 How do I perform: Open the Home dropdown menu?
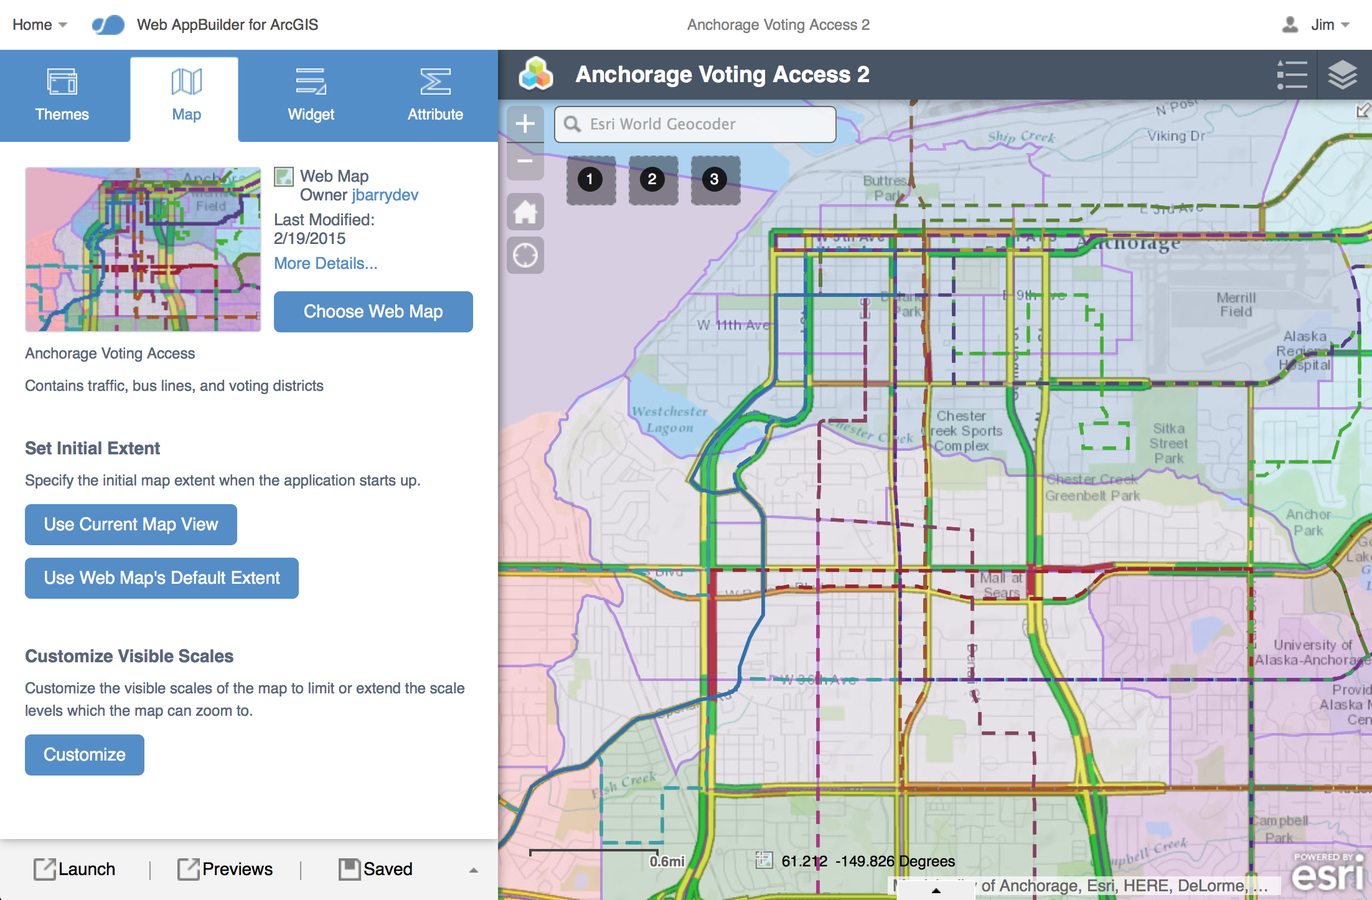coord(40,24)
